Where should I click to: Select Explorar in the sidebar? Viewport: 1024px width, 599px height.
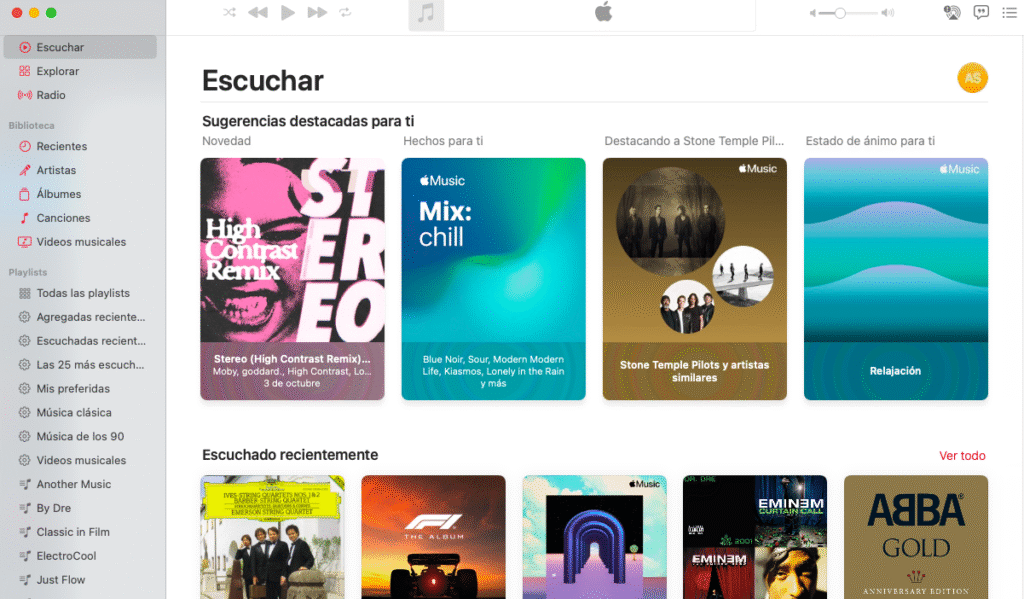click(57, 71)
